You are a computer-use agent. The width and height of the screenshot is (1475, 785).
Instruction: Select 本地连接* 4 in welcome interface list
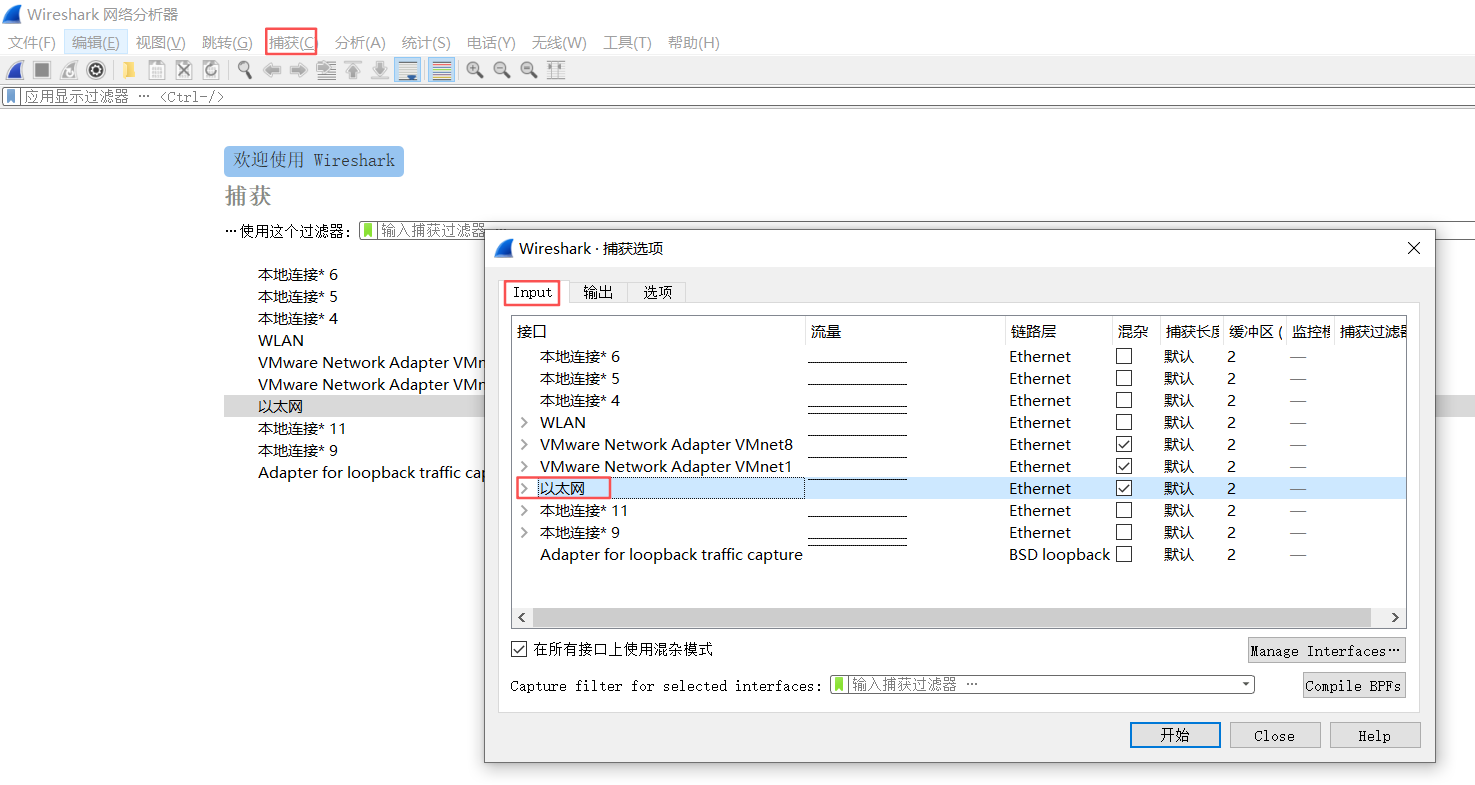point(298,318)
